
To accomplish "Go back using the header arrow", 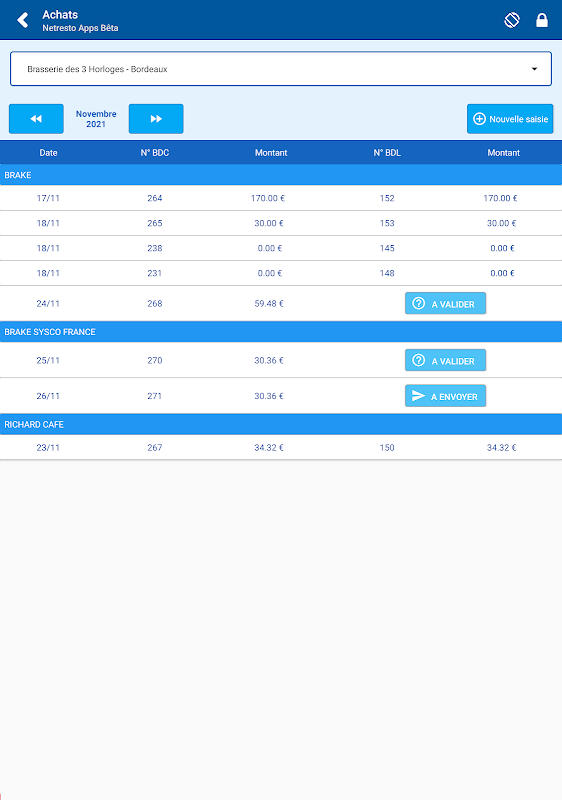I will (22, 20).
